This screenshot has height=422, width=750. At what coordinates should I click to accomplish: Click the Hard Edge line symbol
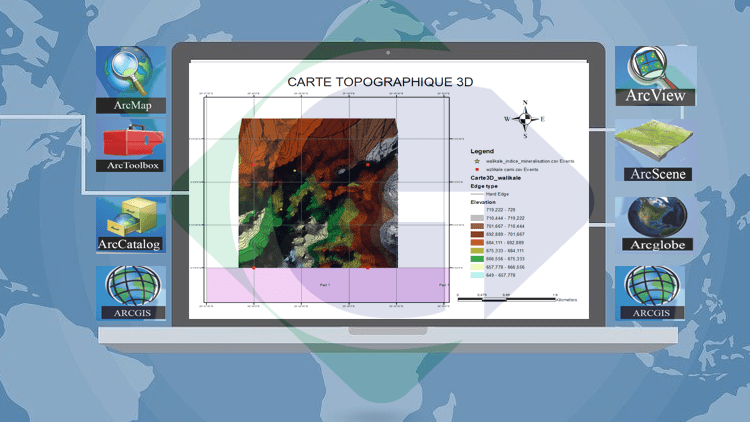pos(477,194)
